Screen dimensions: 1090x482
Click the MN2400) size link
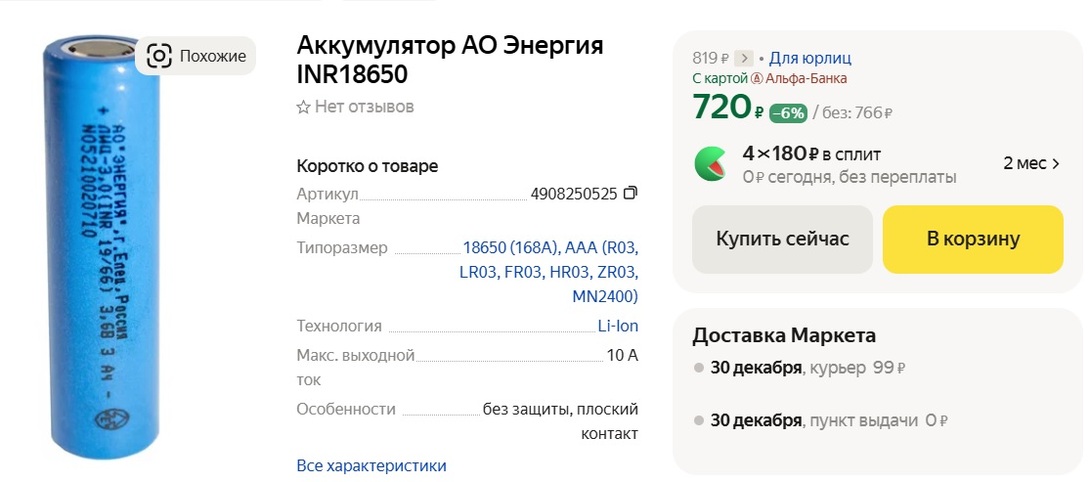point(604,296)
